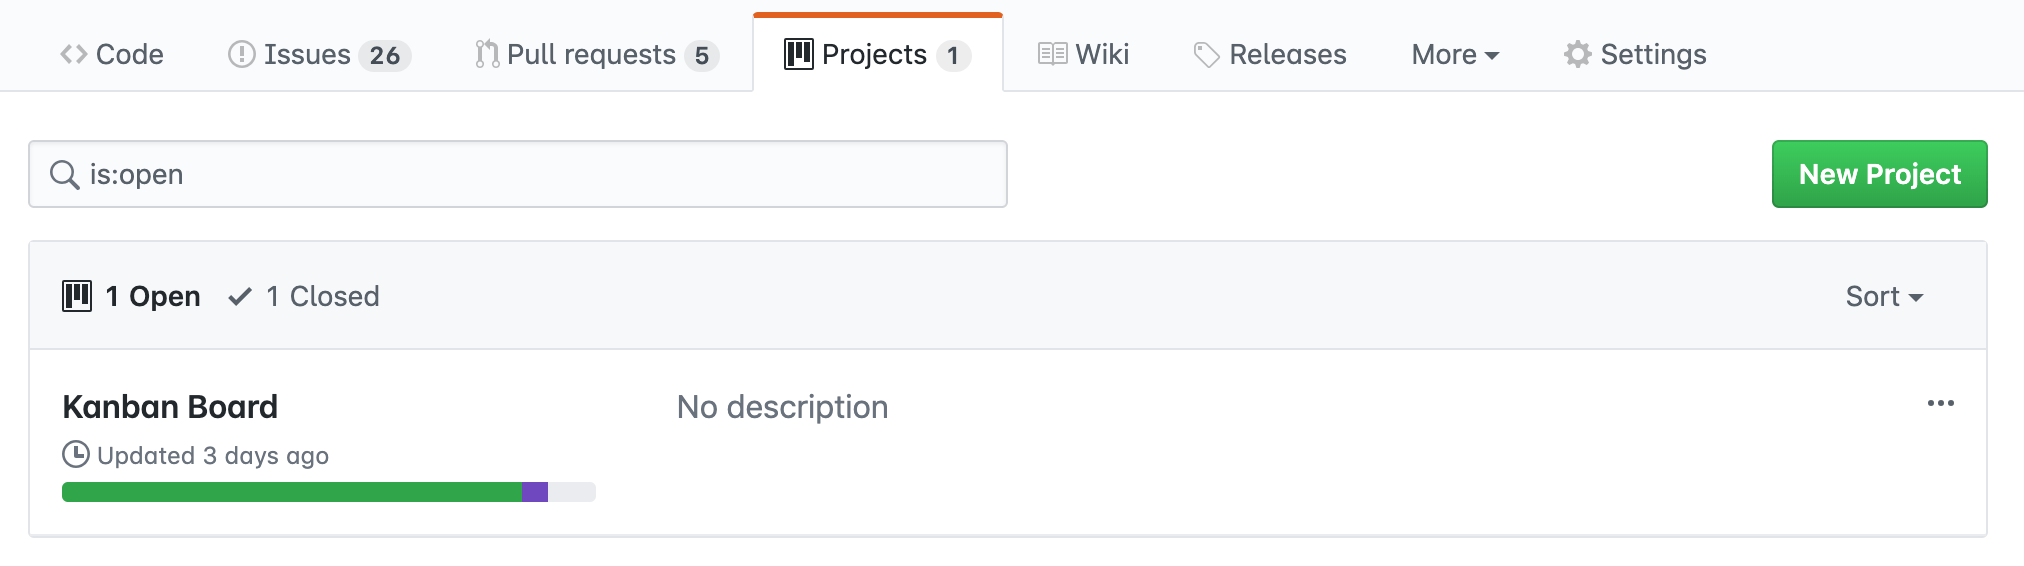The height and width of the screenshot is (566, 2024).
Task: Click the green section of progress bar
Action: click(292, 492)
